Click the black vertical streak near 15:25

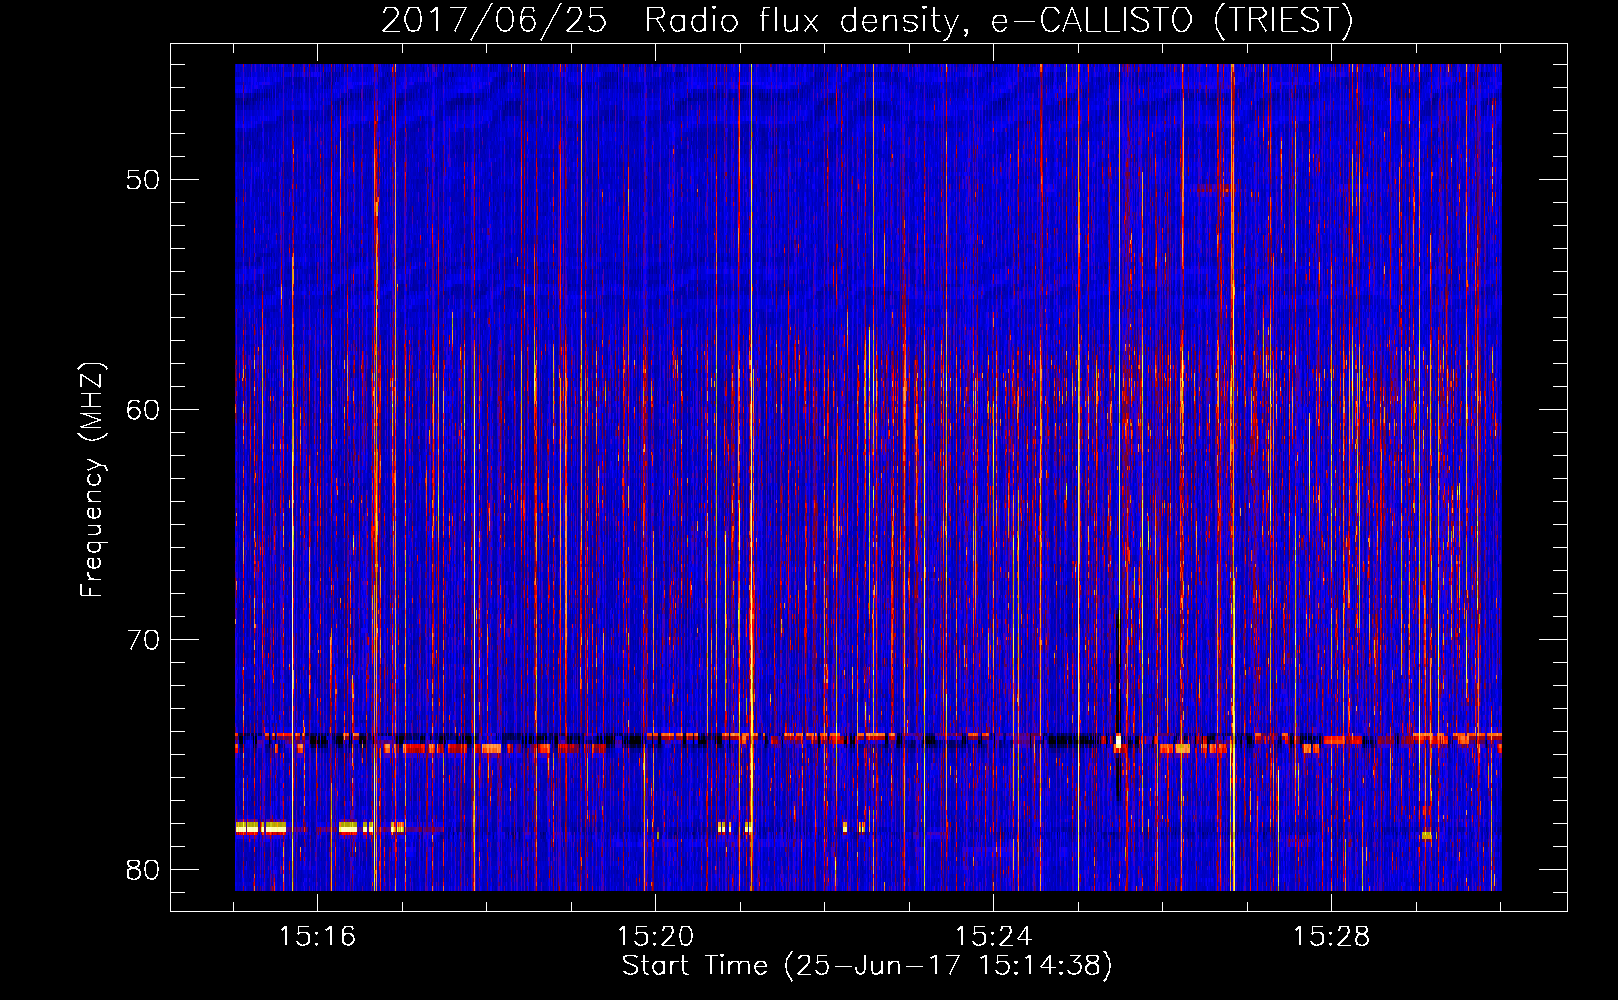1118,705
